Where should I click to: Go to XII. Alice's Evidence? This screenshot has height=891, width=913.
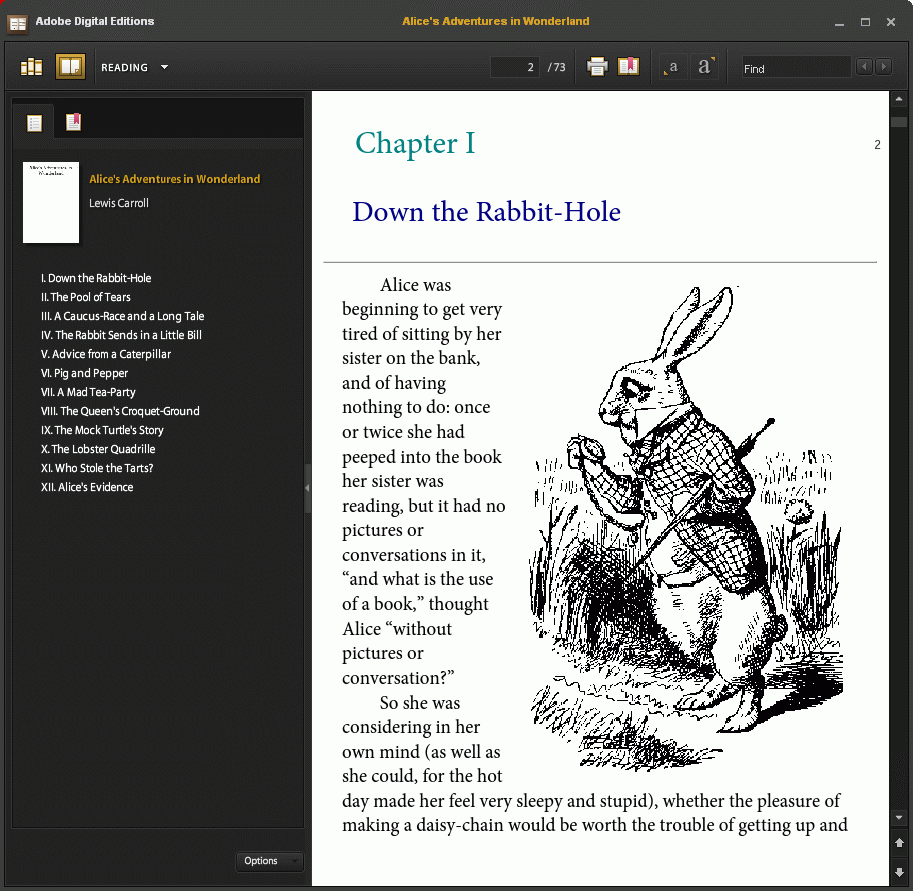tap(87, 487)
